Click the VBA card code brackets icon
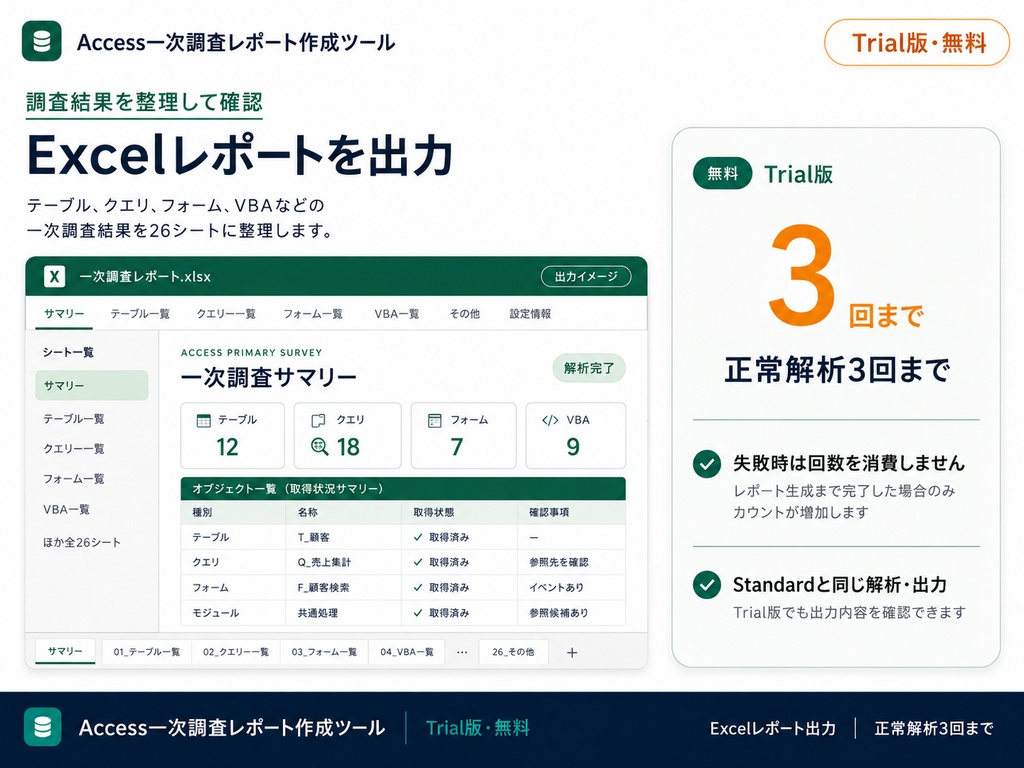The width and height of the screenshot is (1024, 768). (x=550, y=420)
